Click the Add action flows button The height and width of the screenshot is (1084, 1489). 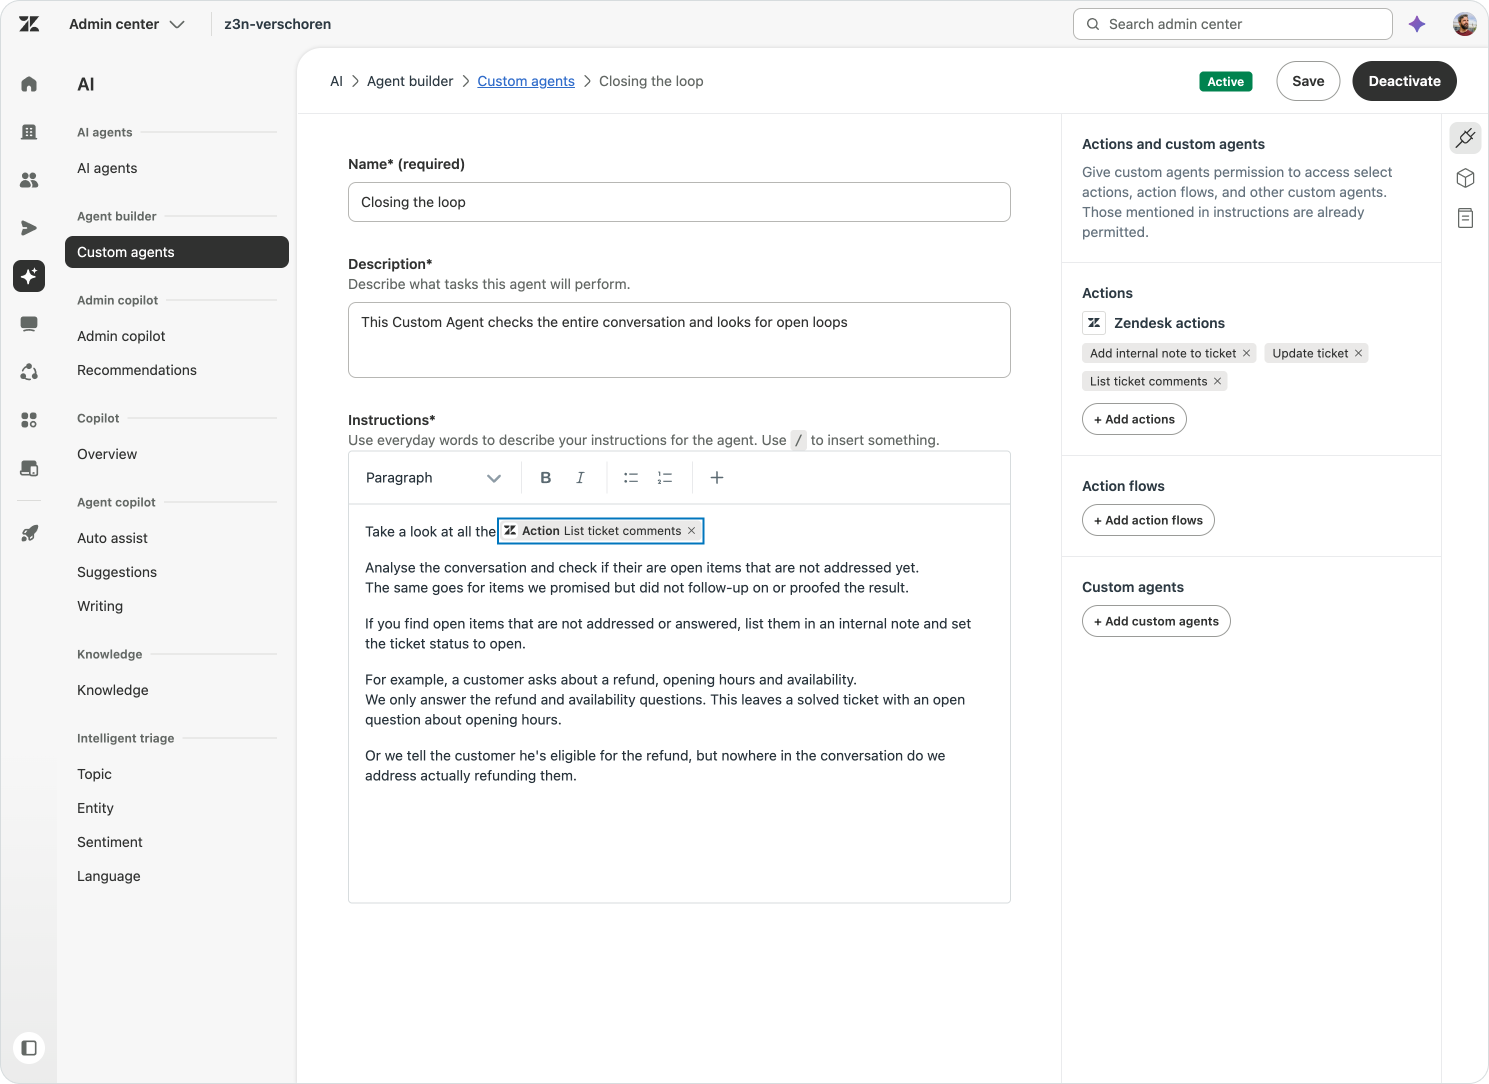click(1148, 520)
